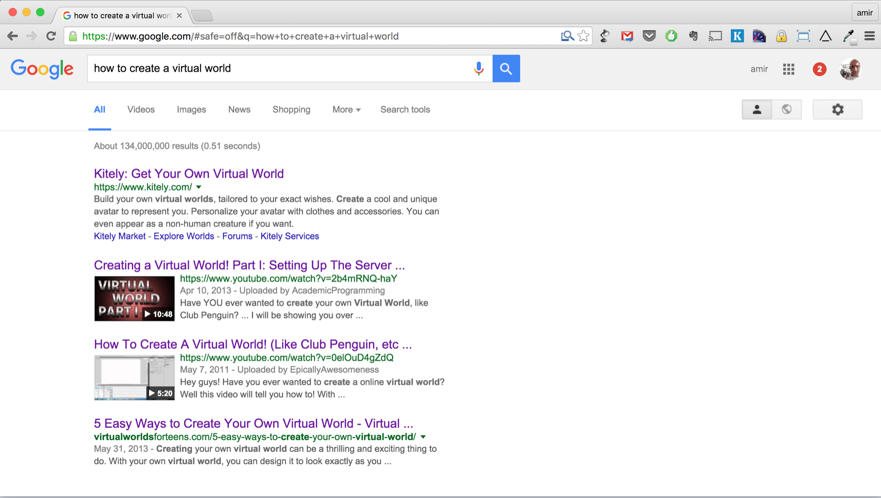
Task: Open the Kitely Market sitelink
Action: click(120, 236)
